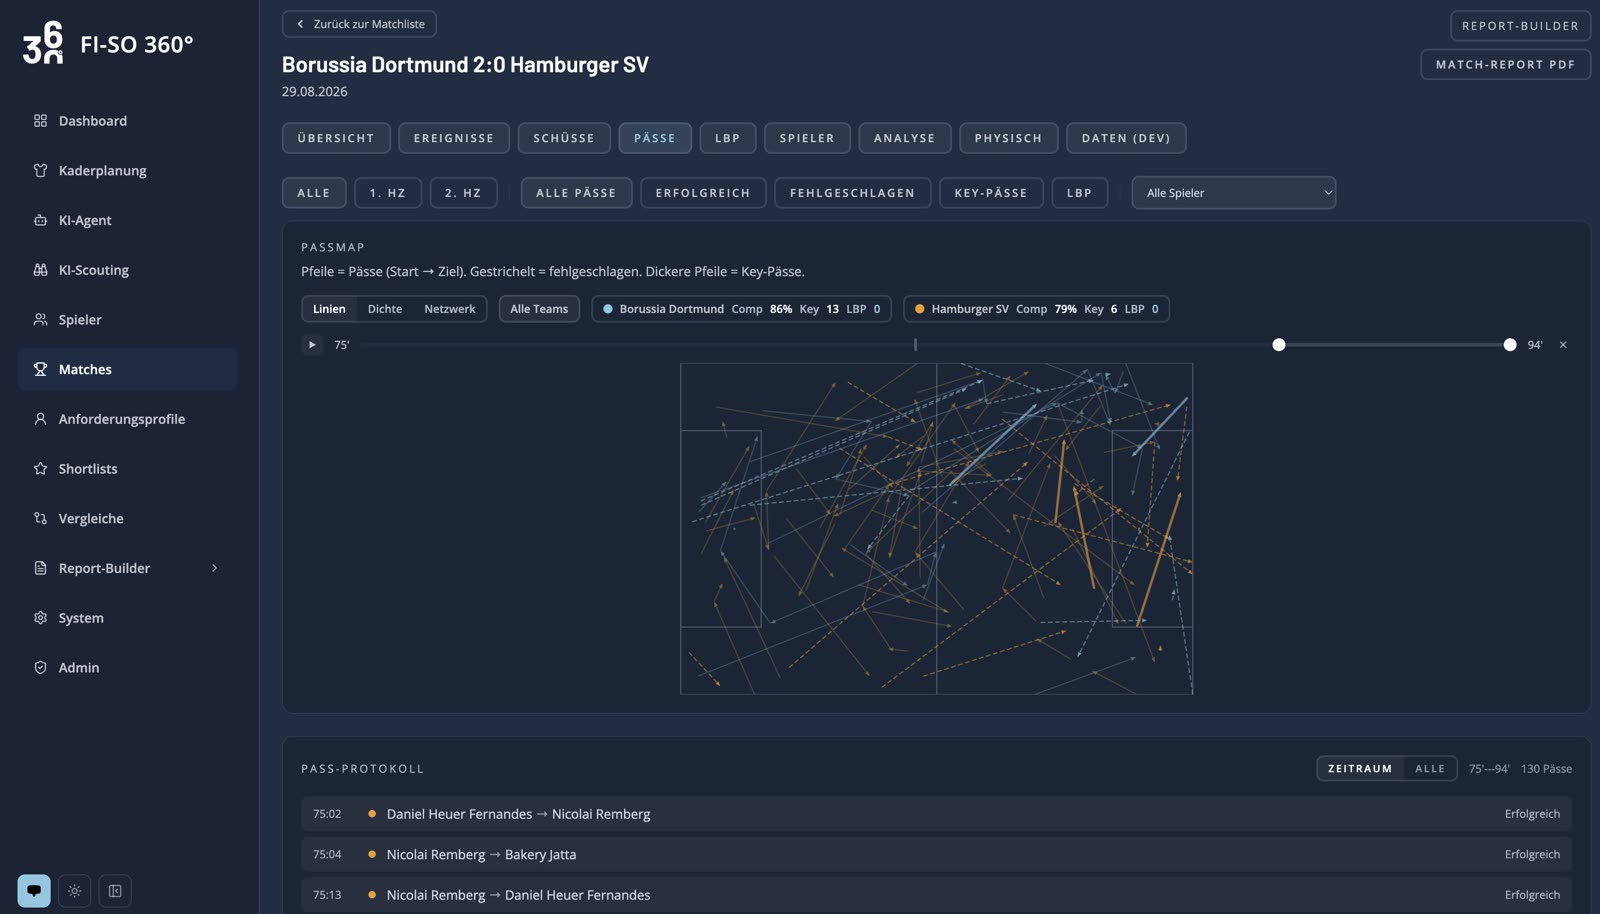Filter passes to Alle periods
The width and height of the screenshot is (1600, 914).
pyautogui.click(x=314, y=193)
